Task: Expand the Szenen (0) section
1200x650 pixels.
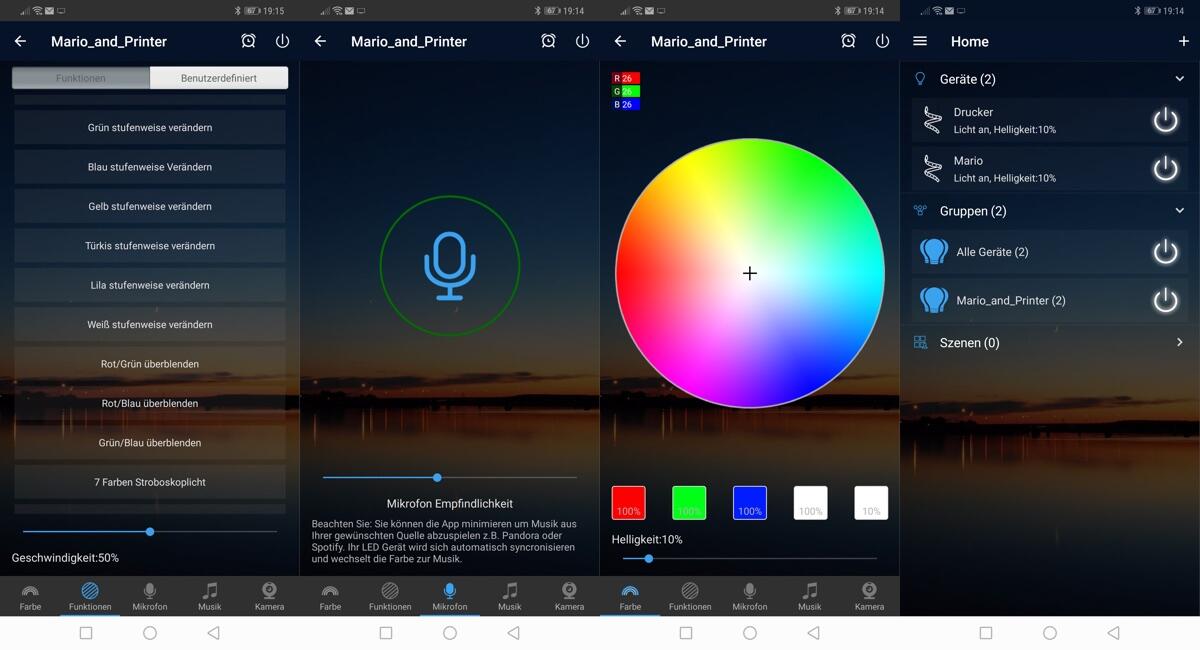Action: (x=1180, y=343)
